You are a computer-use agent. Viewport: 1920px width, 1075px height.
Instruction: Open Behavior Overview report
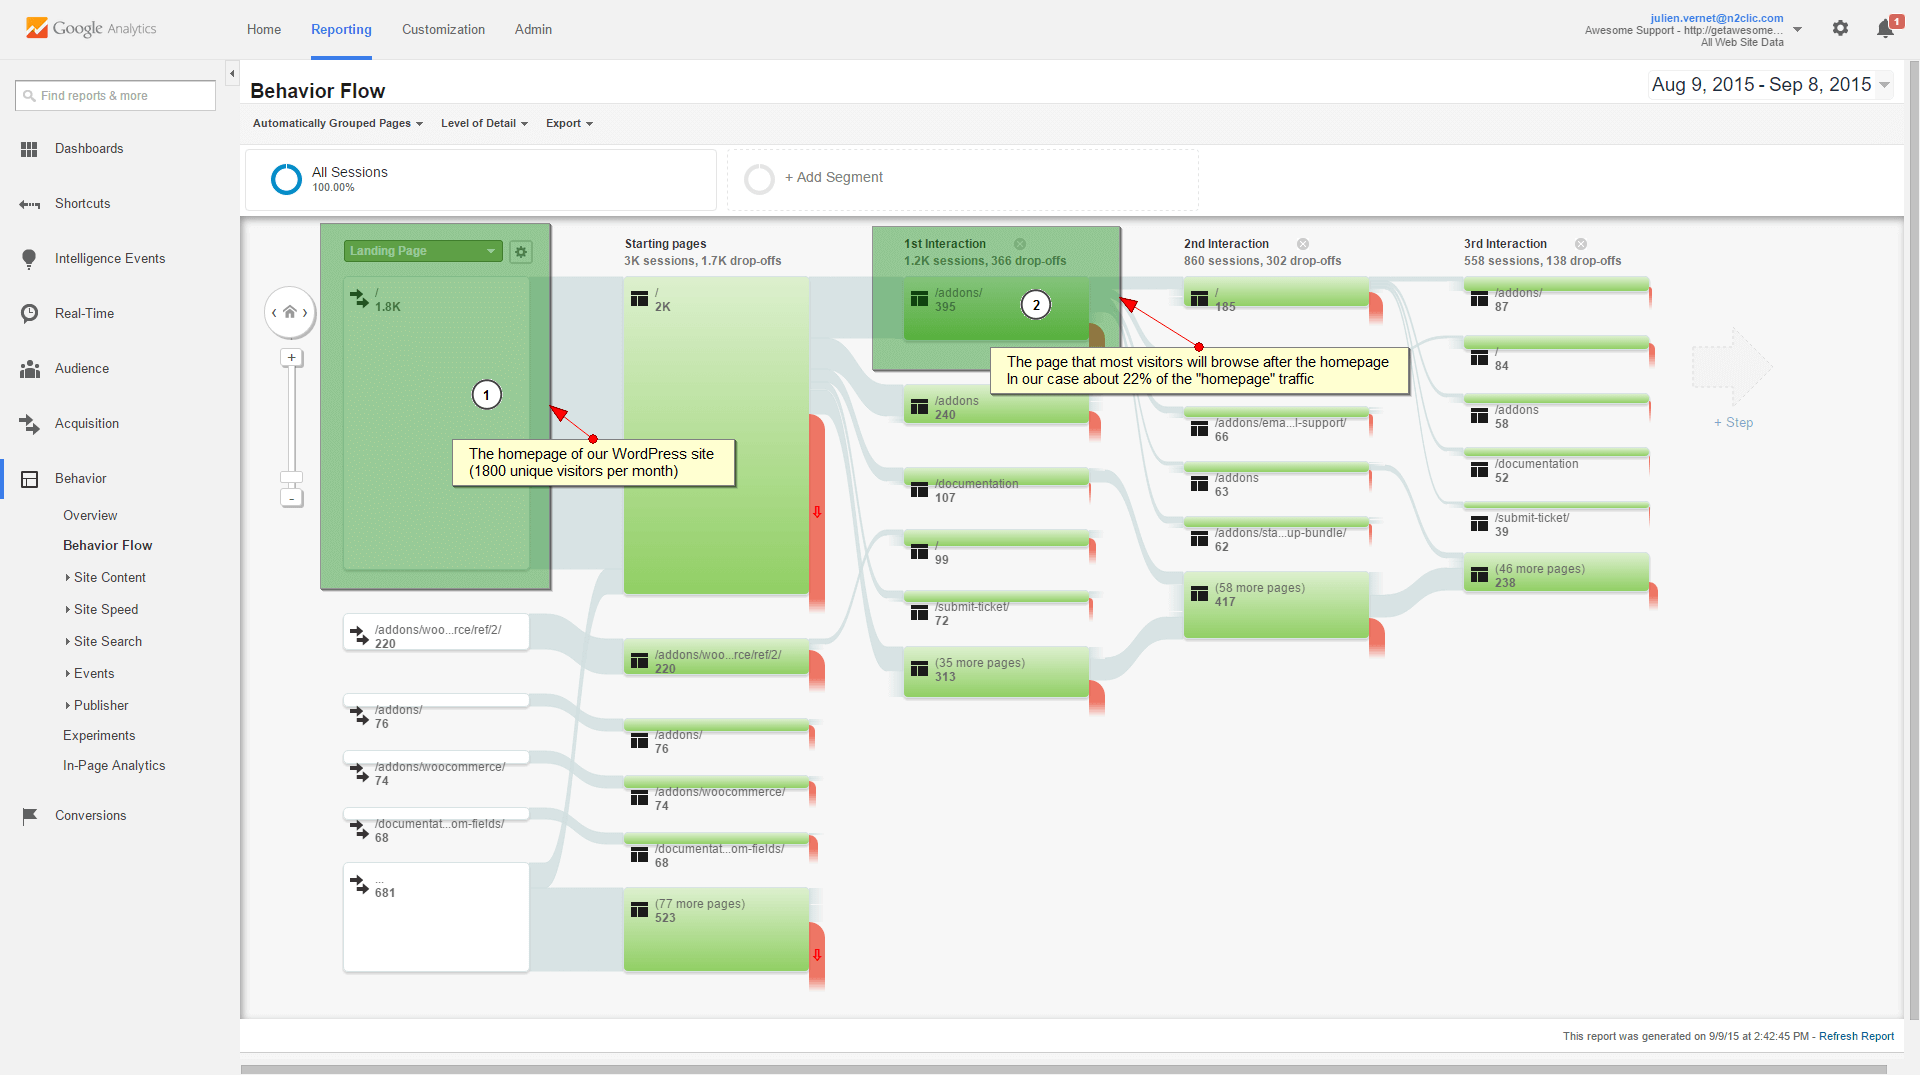(x=90, y=516)
